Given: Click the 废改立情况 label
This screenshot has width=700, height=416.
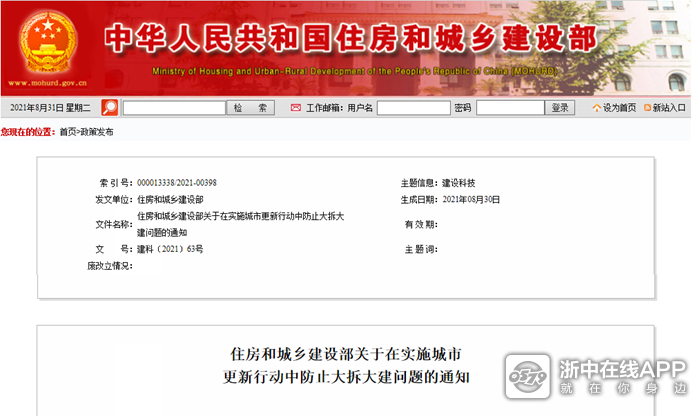Looking at the screenshot, I should pos(109,266).
